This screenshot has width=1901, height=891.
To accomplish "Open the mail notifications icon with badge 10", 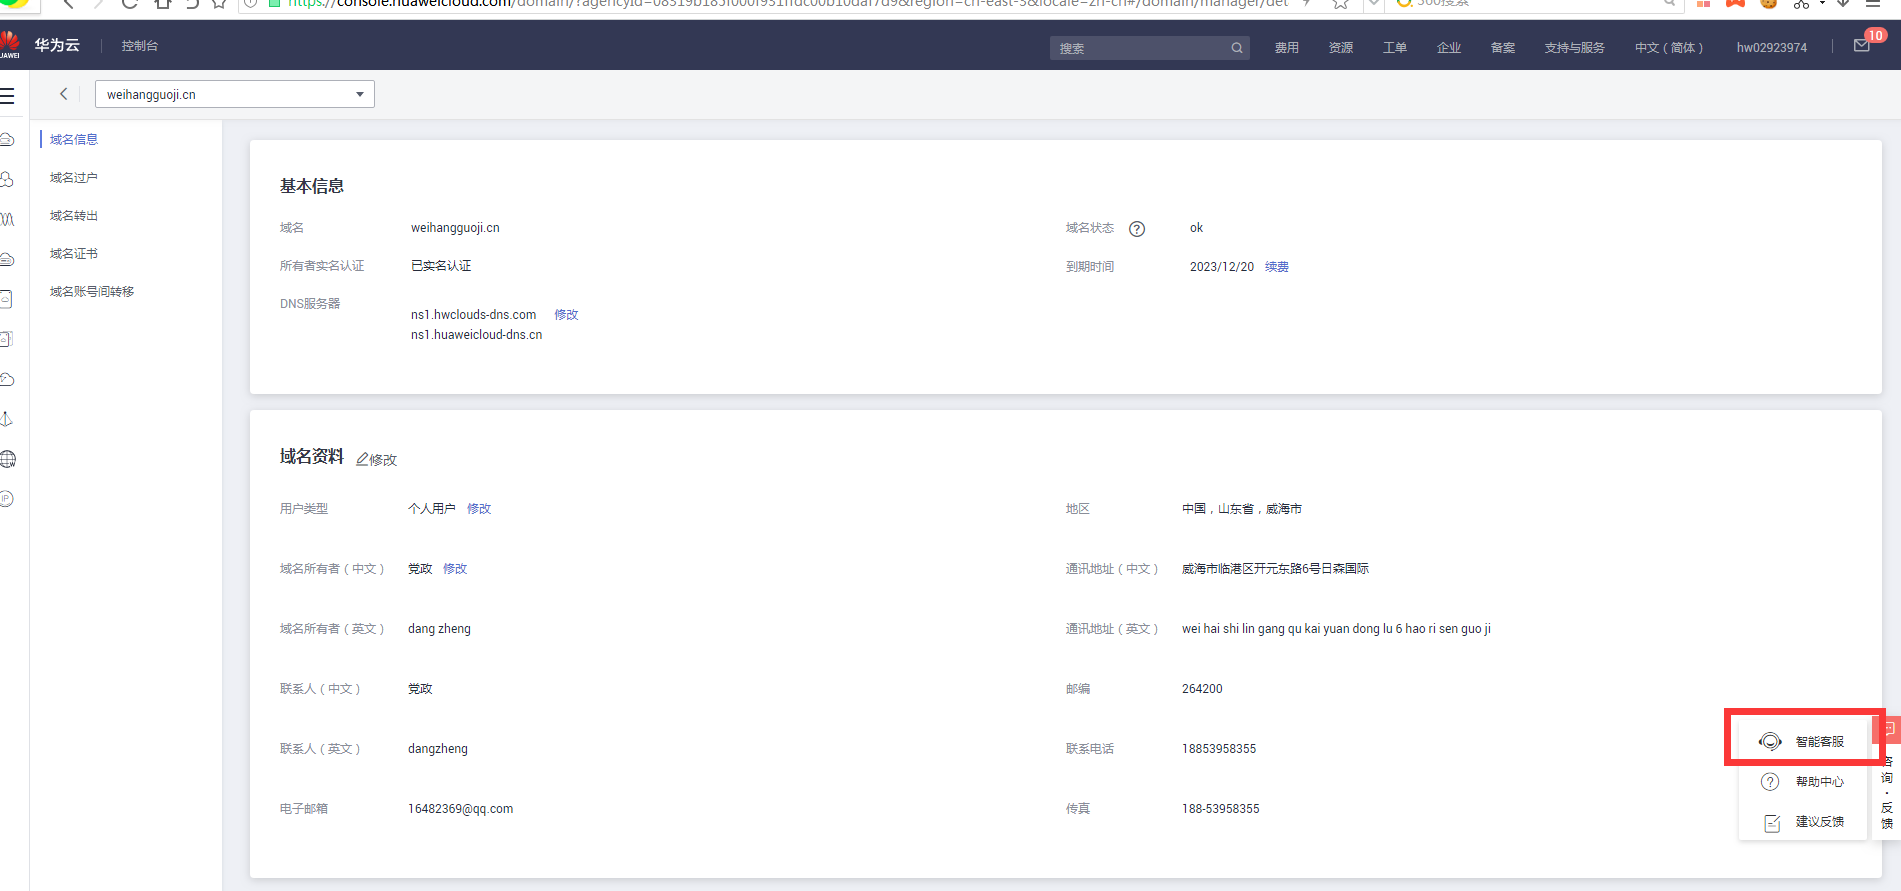I will tap(1861, 46).
